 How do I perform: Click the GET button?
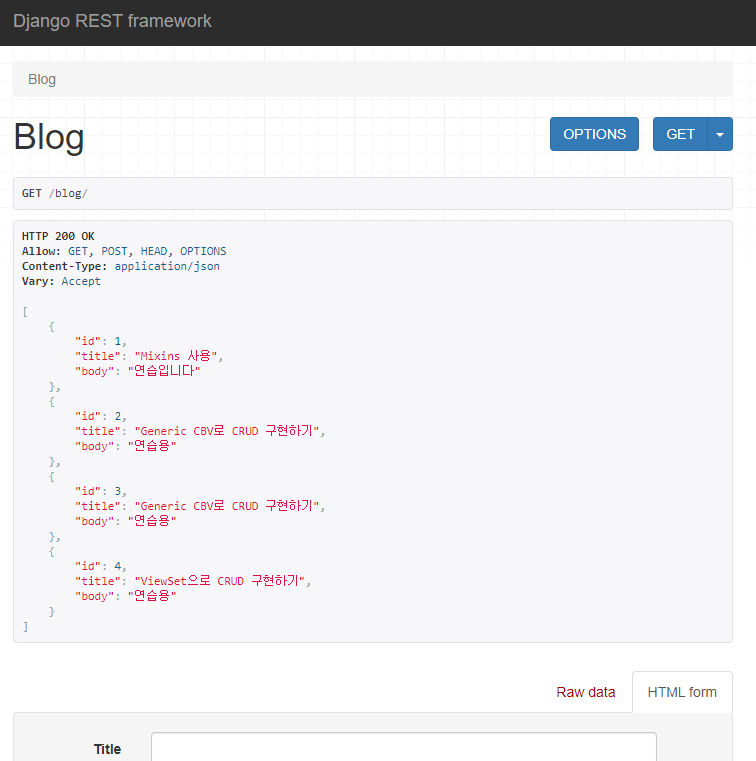pyautogui.click(x=680, y=134)
